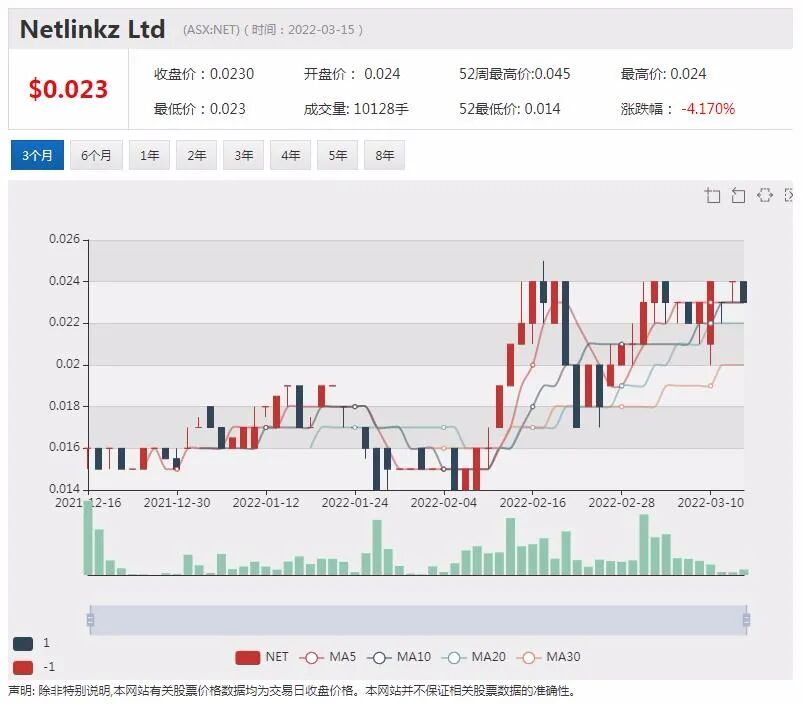Show the 8年 range chart
This screenshot has width=802, height=705.
385,155
